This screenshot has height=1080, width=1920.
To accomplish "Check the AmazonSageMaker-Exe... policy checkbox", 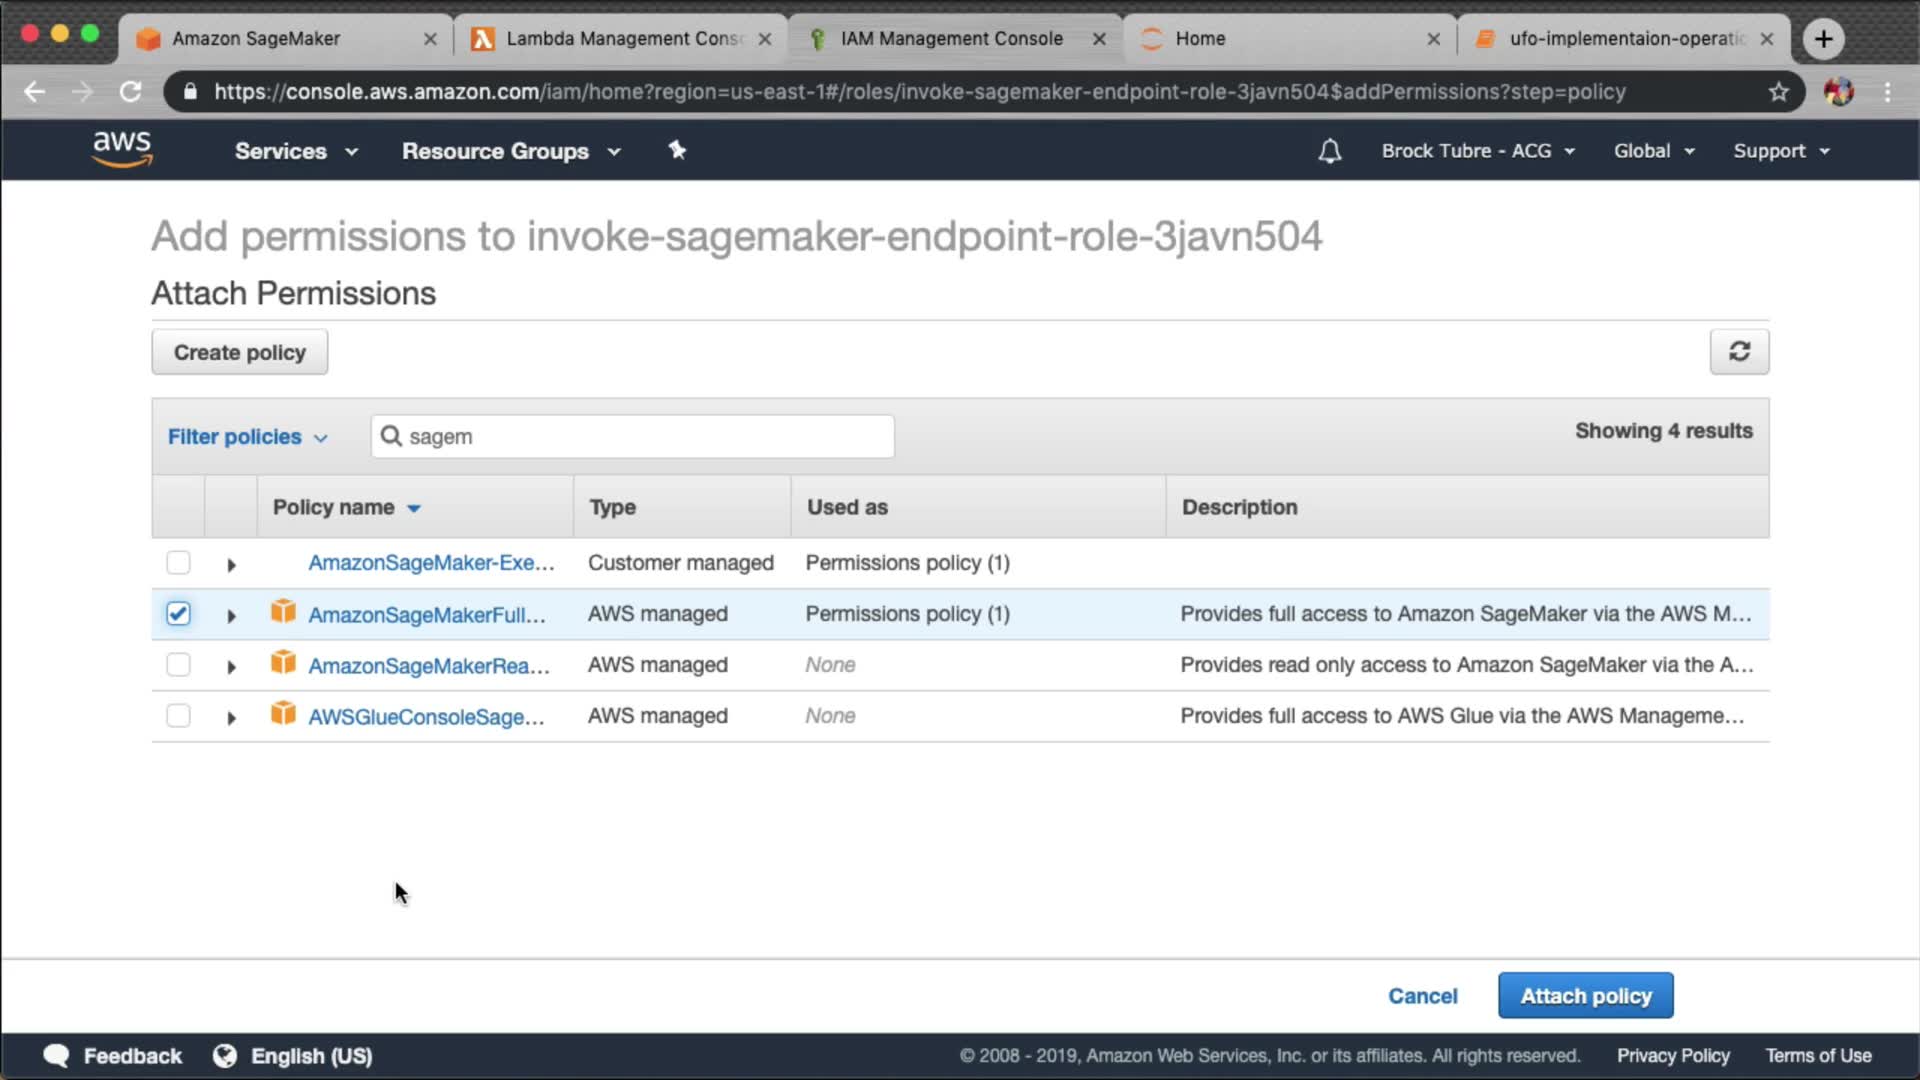I will pos(178,563).
